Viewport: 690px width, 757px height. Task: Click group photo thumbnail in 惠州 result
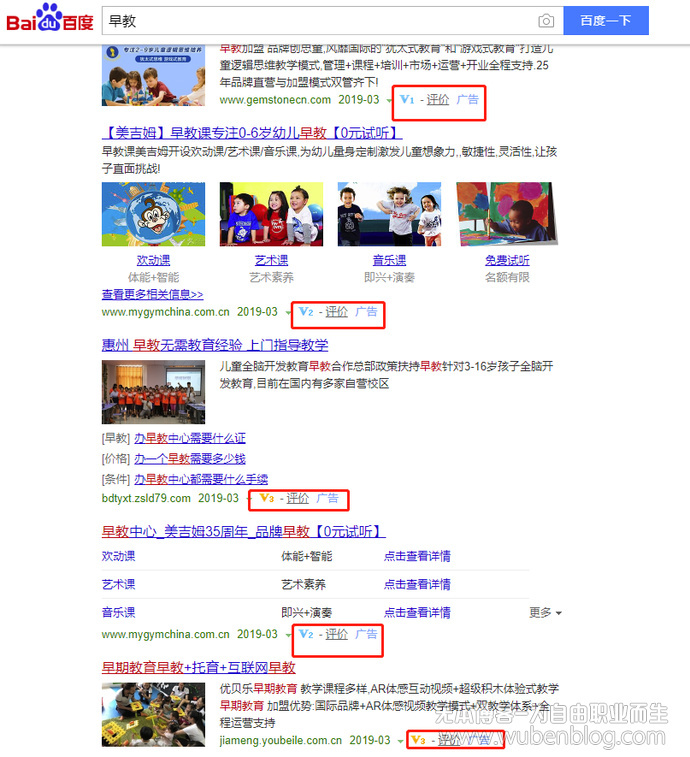[154, 392]
